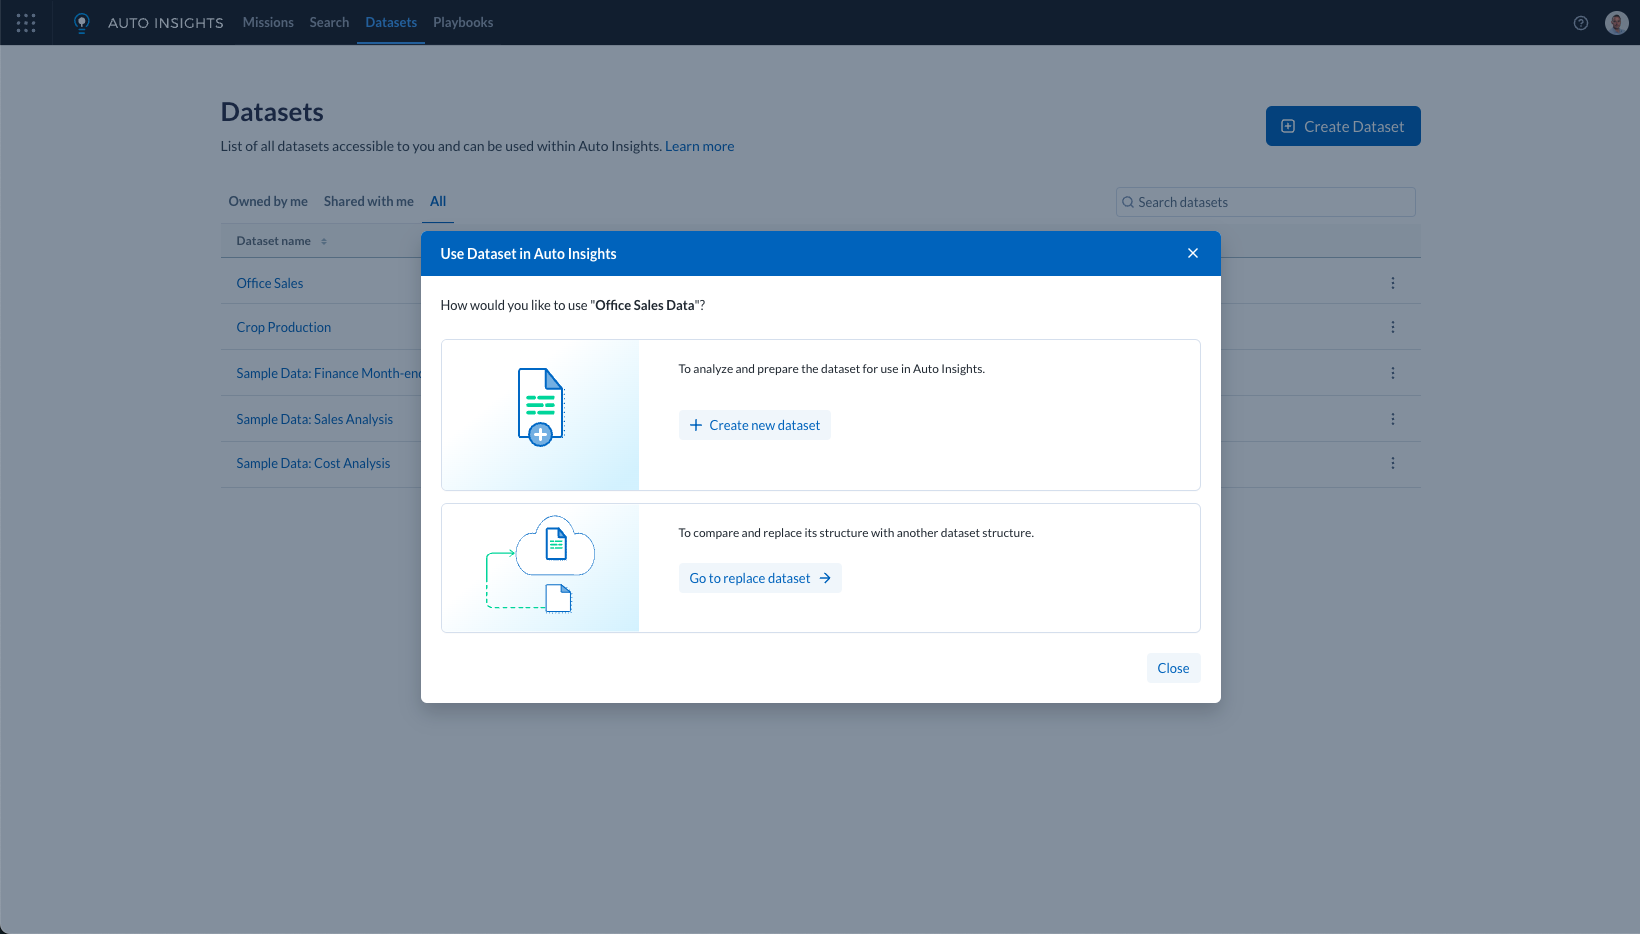The width and height of the screenshot is (1640, 934).
Task: Open the user profile avatar
Action: 1616,23
